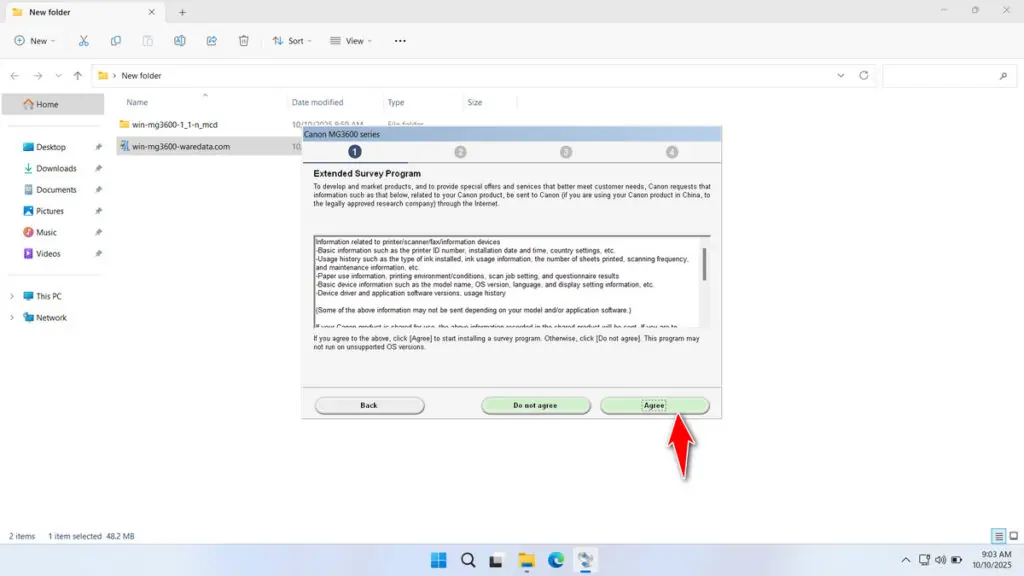
Task: Open the Sort dropdown options
Action: coord(292,40)
